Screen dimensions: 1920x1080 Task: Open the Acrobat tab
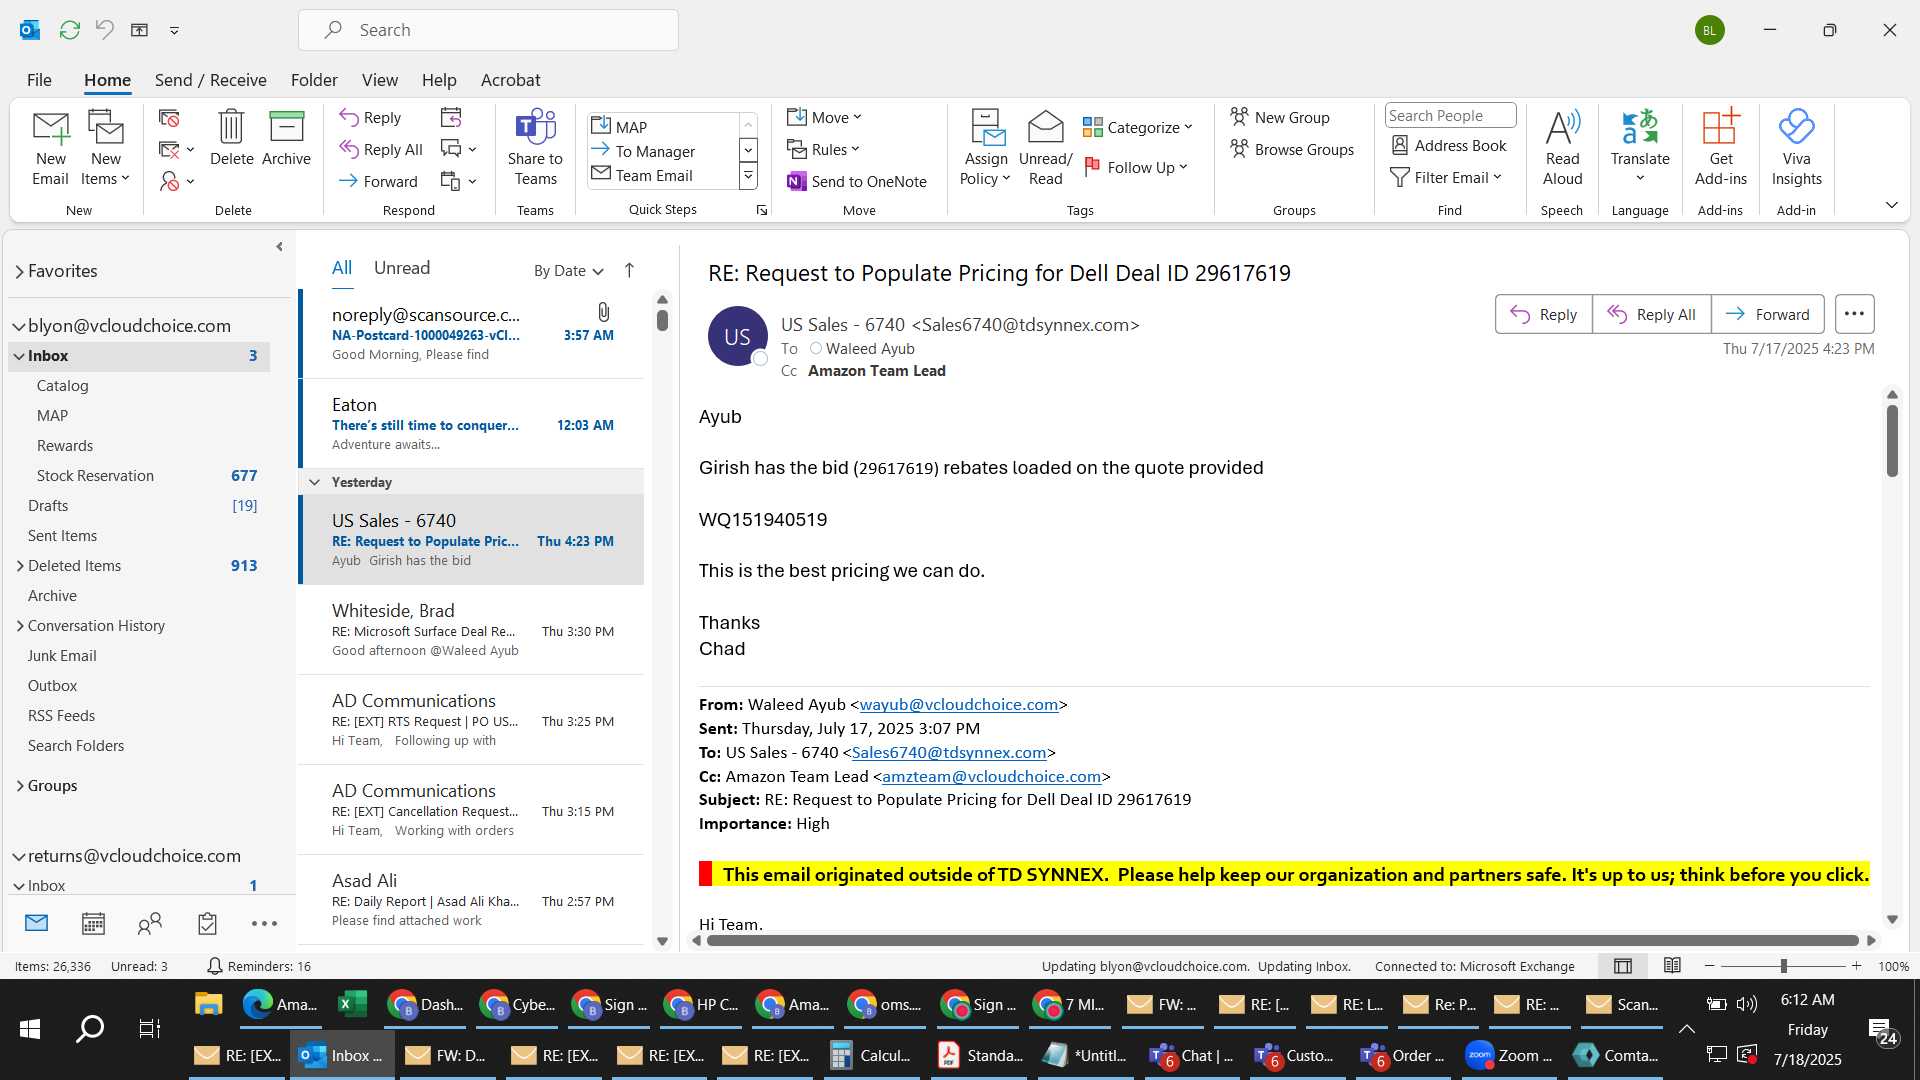click(510, 80)
